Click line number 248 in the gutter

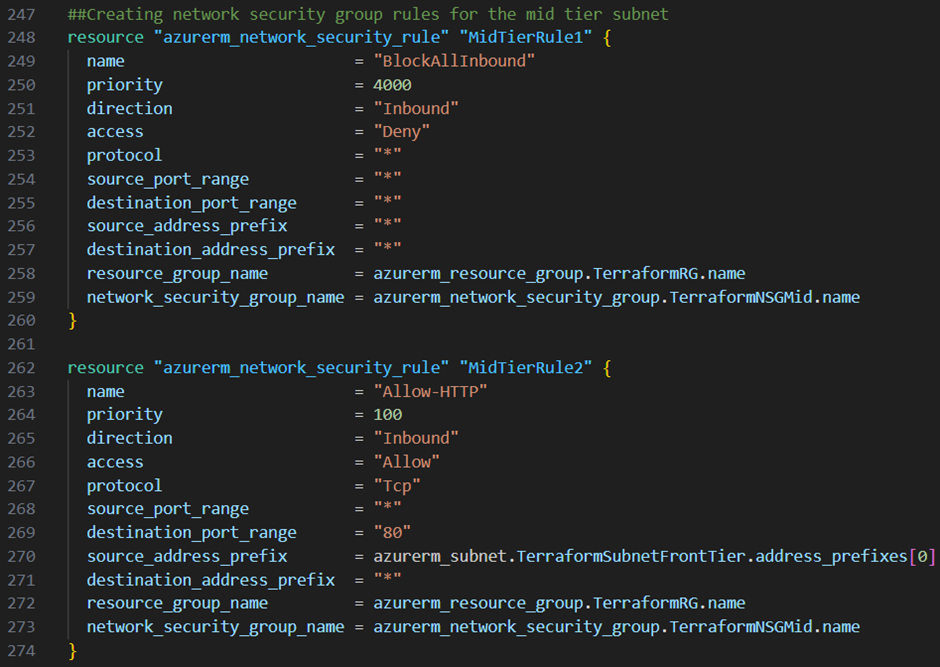(x=22, y=37)
